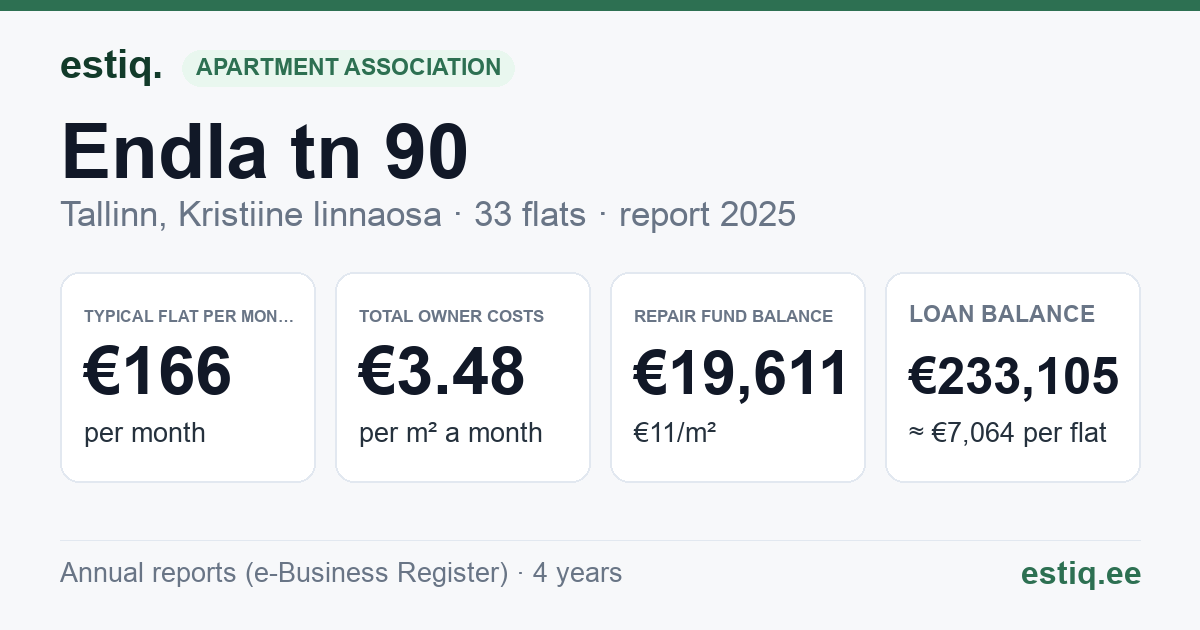The height and width of the screenshot is (630, 1200).
Task: Click the €11/m² caption
Action: click(675, 433)
